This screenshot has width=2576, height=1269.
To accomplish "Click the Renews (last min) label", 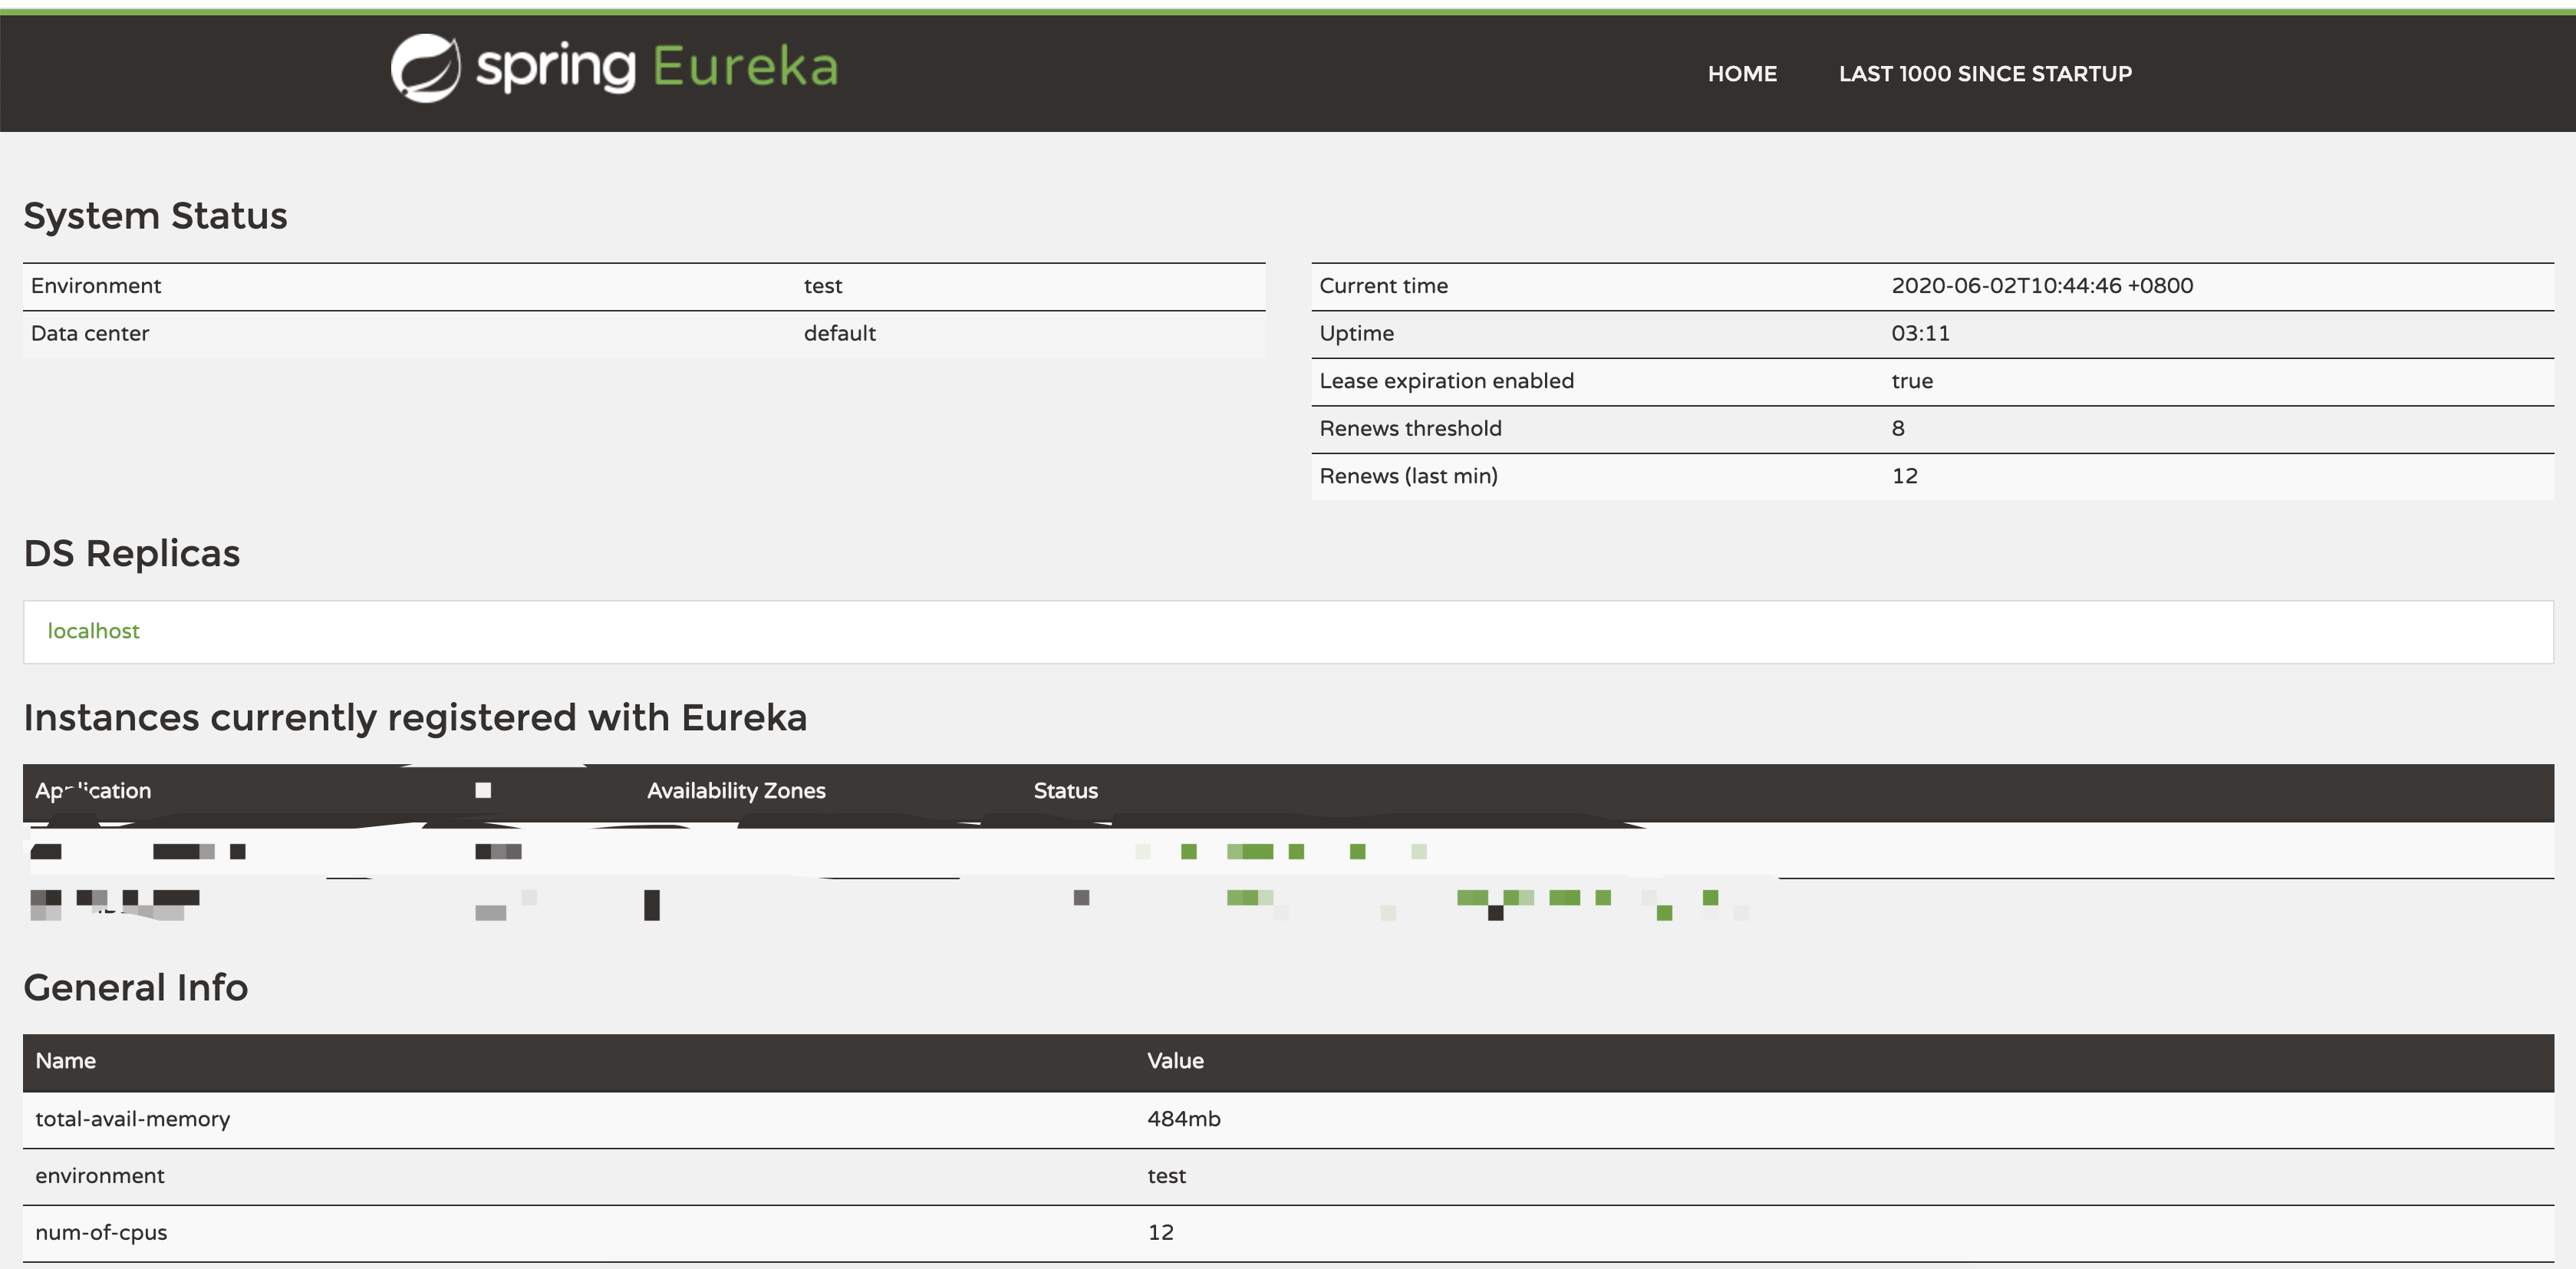I will tap(1407, 476).
